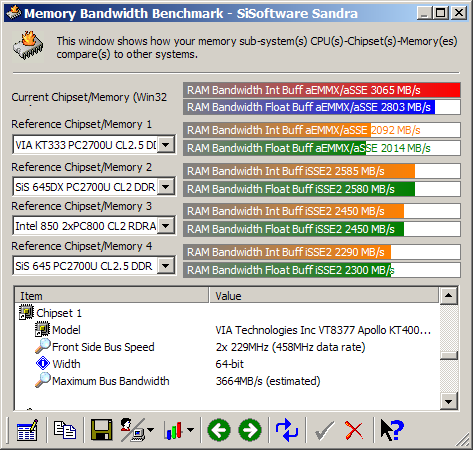Screen dimensions: 473x450
Task: Save results with the floppy disk icon
Action: tap(101, 430)
